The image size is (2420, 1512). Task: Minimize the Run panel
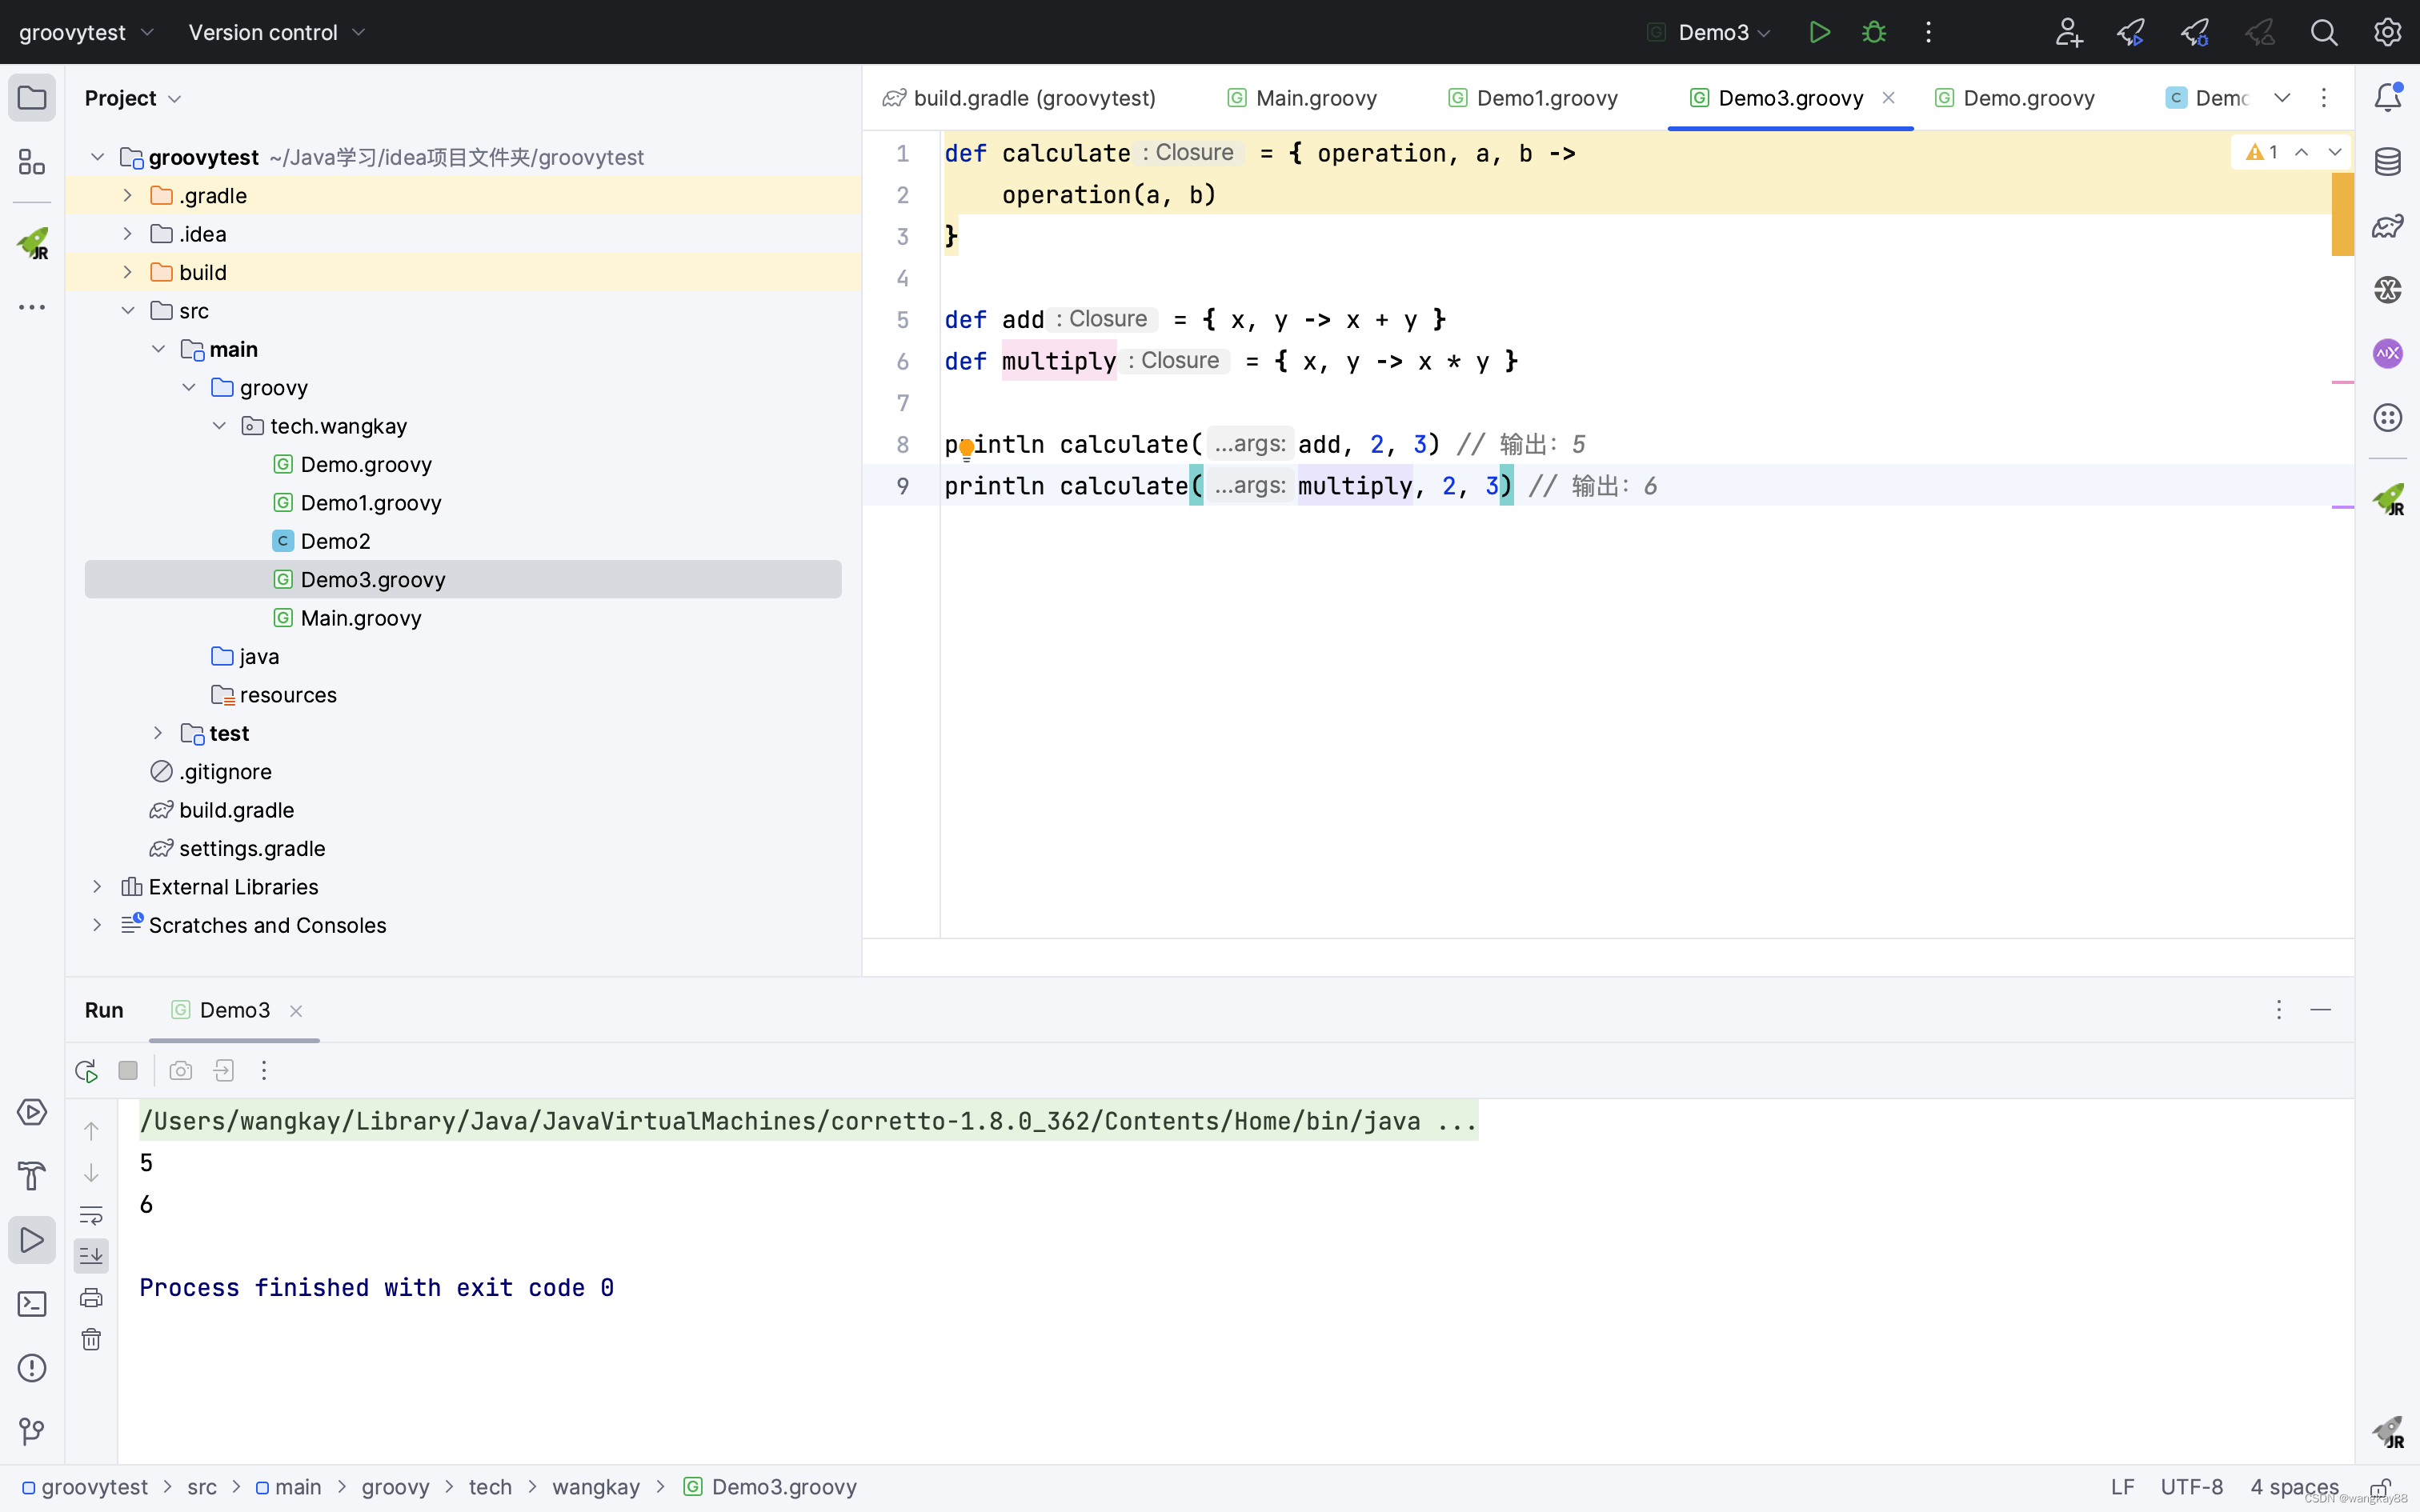pos(2321,1010)
